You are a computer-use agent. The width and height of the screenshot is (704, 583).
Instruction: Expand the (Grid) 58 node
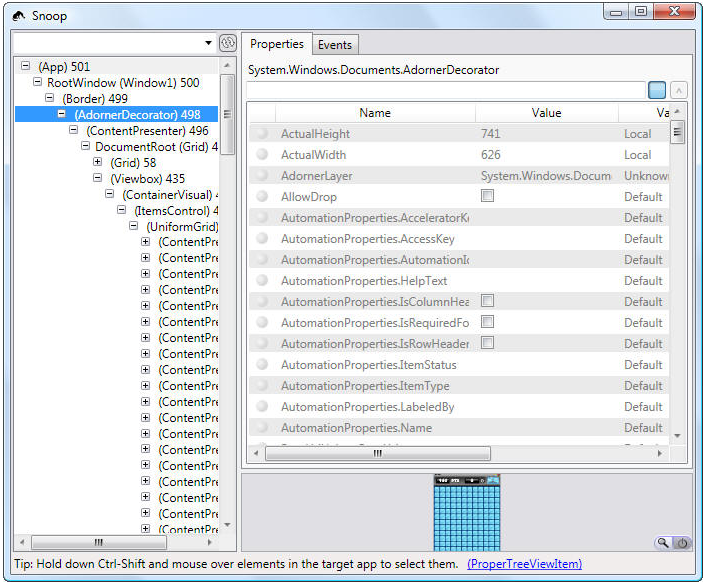[x=97, y=162]
